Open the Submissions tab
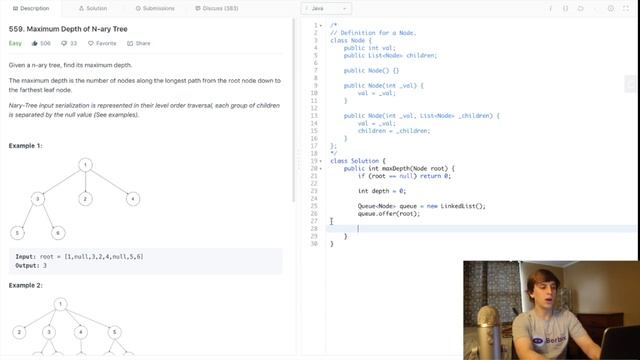 click(x=155, y=8)
